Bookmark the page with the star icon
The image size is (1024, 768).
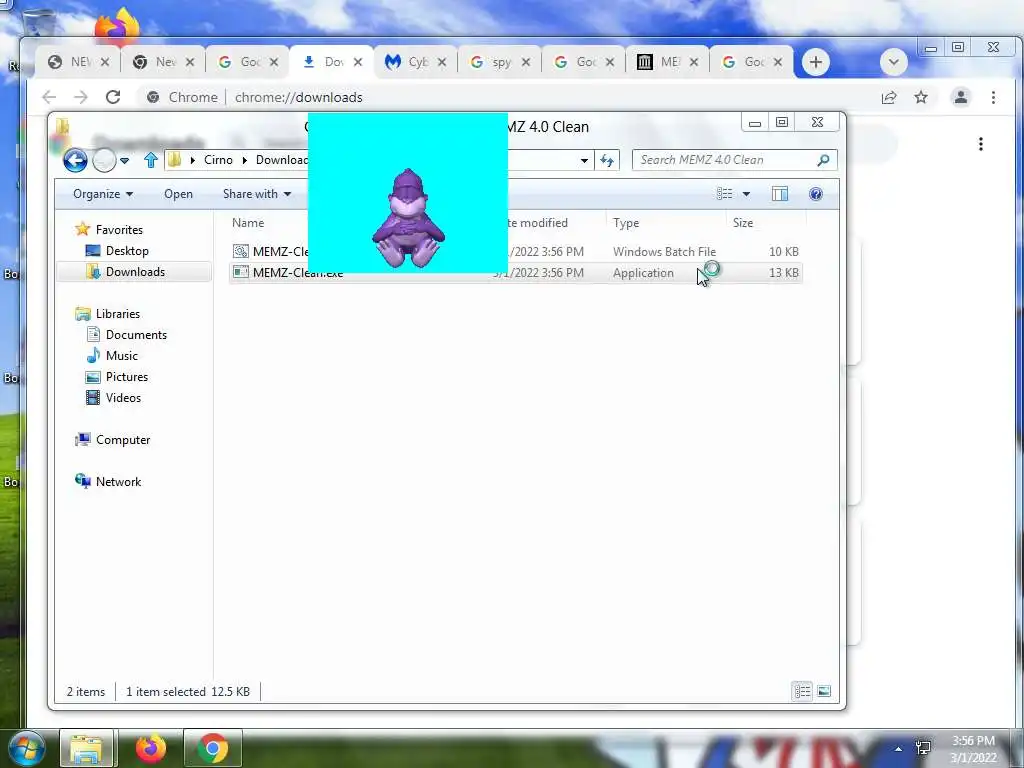921,97
